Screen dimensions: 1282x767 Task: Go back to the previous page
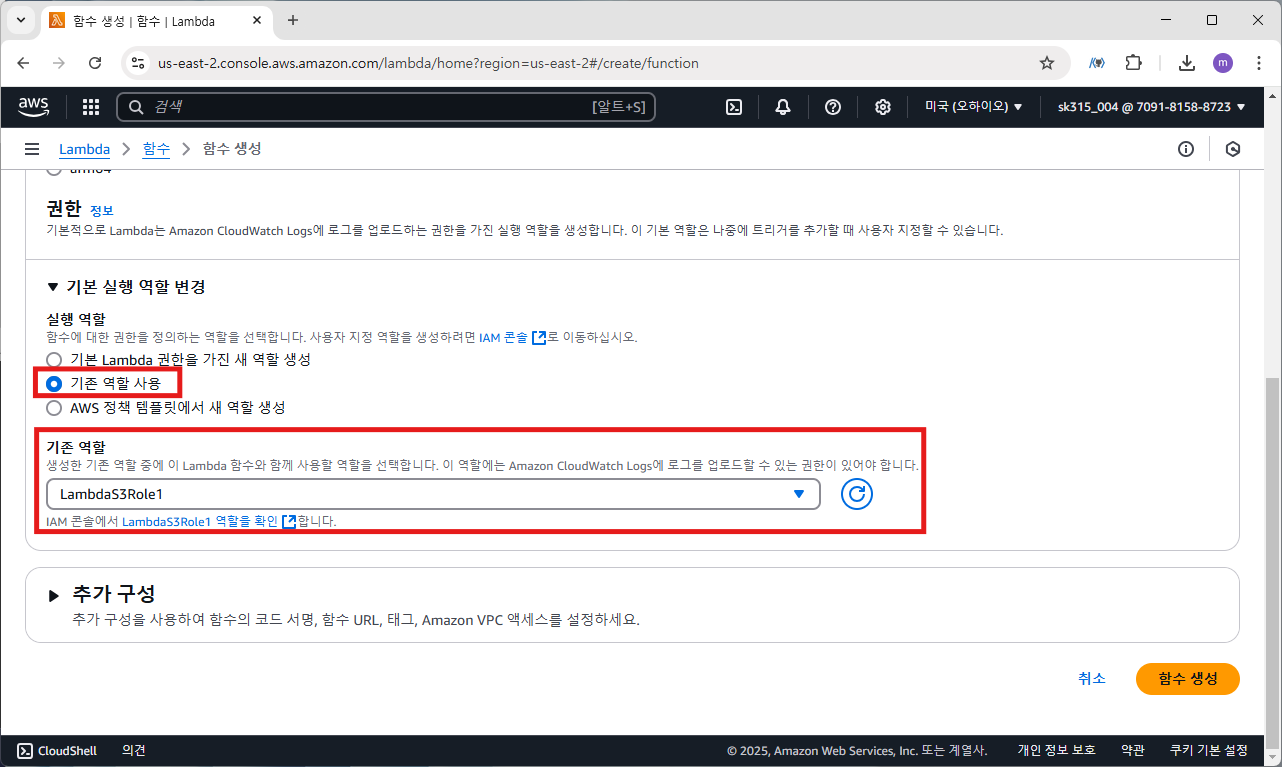tap(24, 63)
